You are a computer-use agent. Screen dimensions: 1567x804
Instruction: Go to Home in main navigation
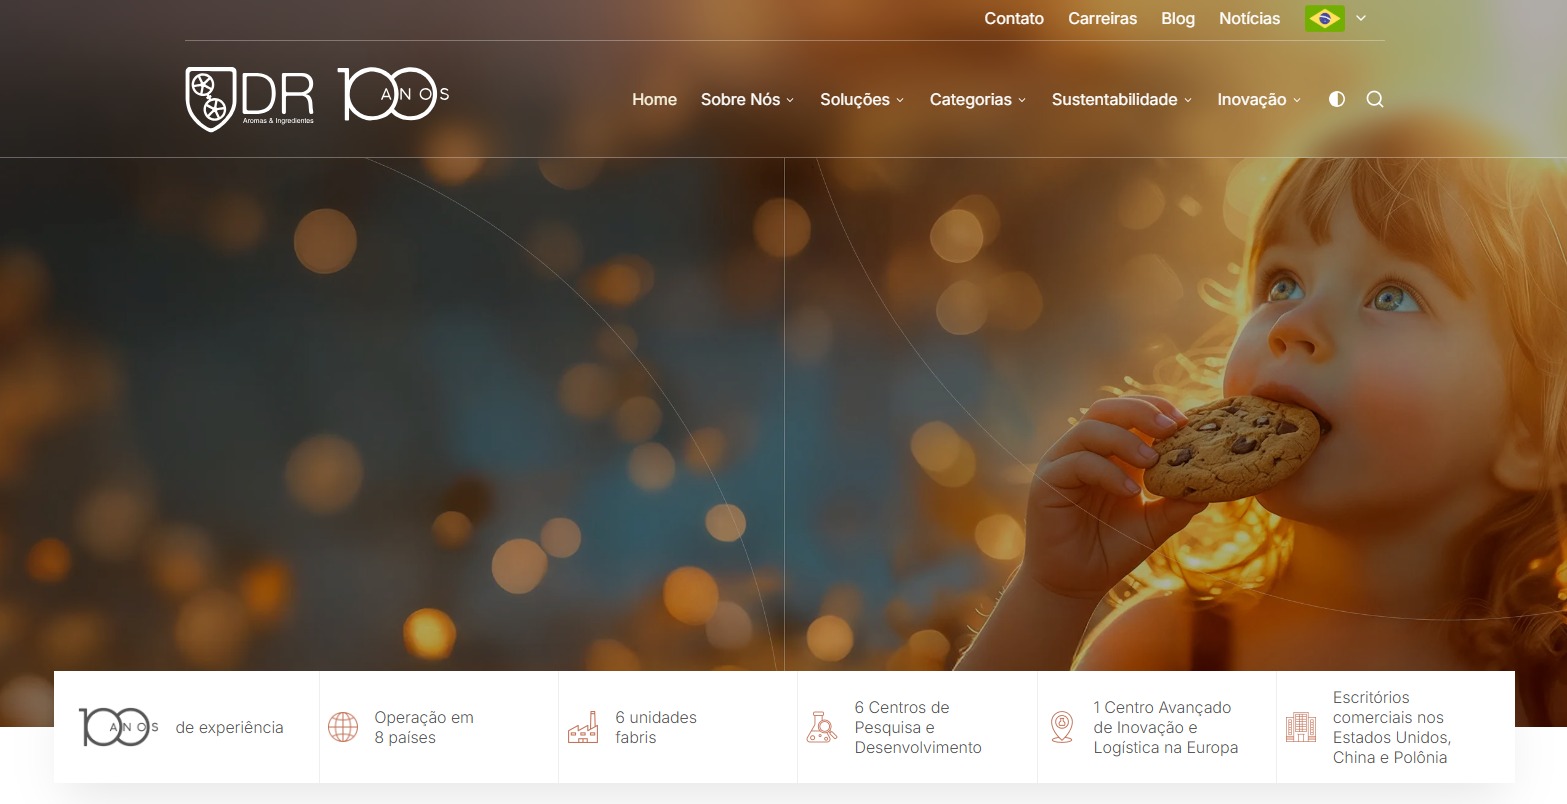click(654, 99)
